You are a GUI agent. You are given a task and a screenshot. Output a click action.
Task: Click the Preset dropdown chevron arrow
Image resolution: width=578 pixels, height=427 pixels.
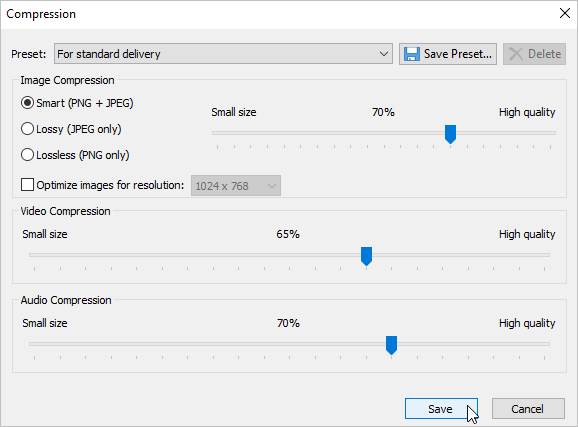click(384, 54)
